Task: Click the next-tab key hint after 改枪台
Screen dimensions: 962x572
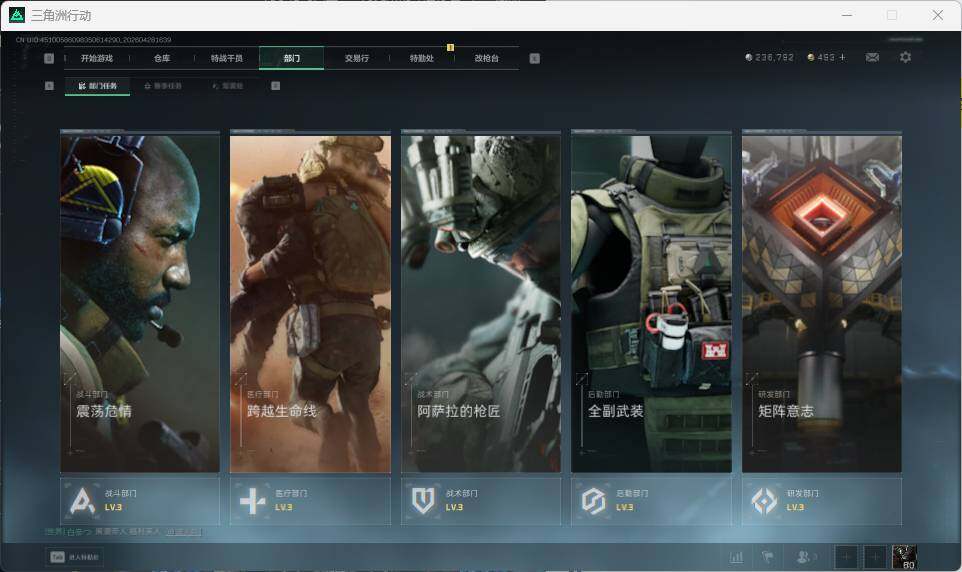Action: click(x=534, y=58)
